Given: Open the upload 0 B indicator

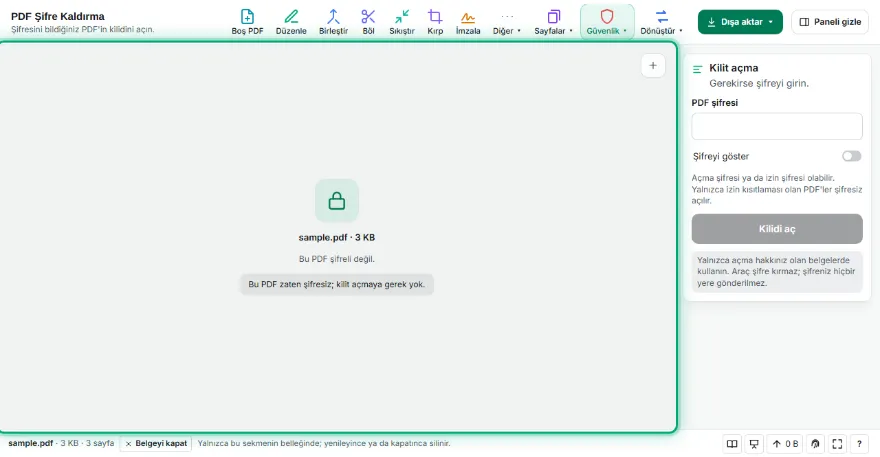Looking at the screenshot, I should pyautogui.click(x=785, y=444).
